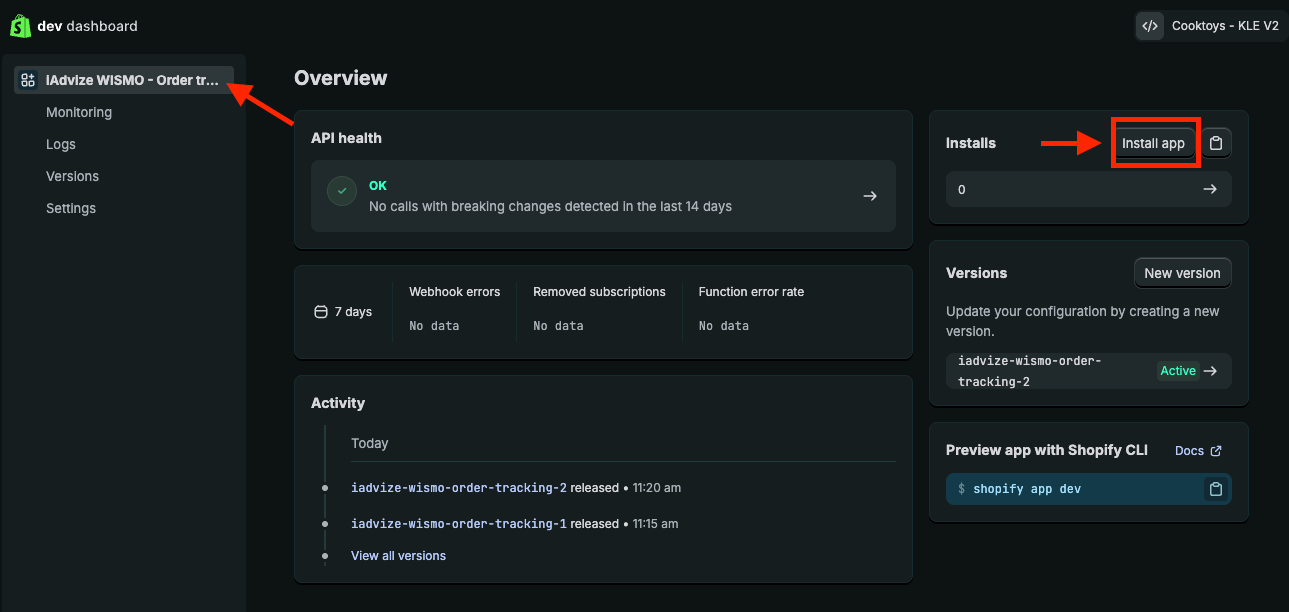
Task: Open Logs from the sidebar
Action: (x=61, y=144)
